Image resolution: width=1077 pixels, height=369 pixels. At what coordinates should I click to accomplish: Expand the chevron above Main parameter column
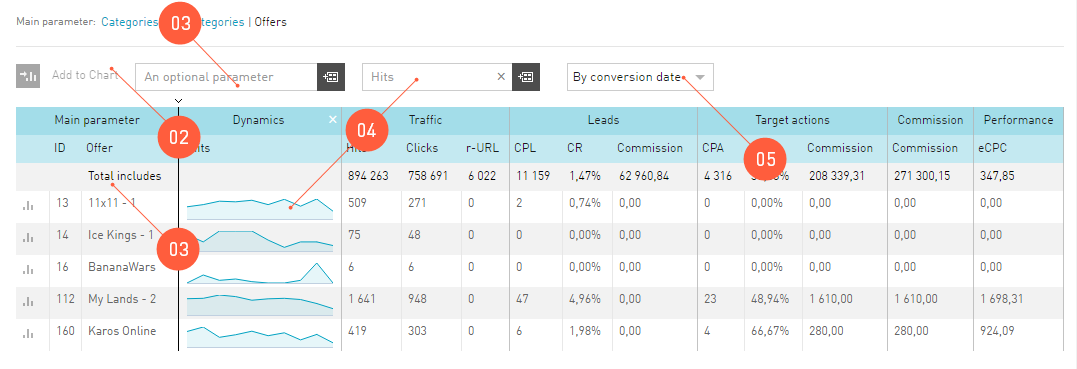(179, 101)
